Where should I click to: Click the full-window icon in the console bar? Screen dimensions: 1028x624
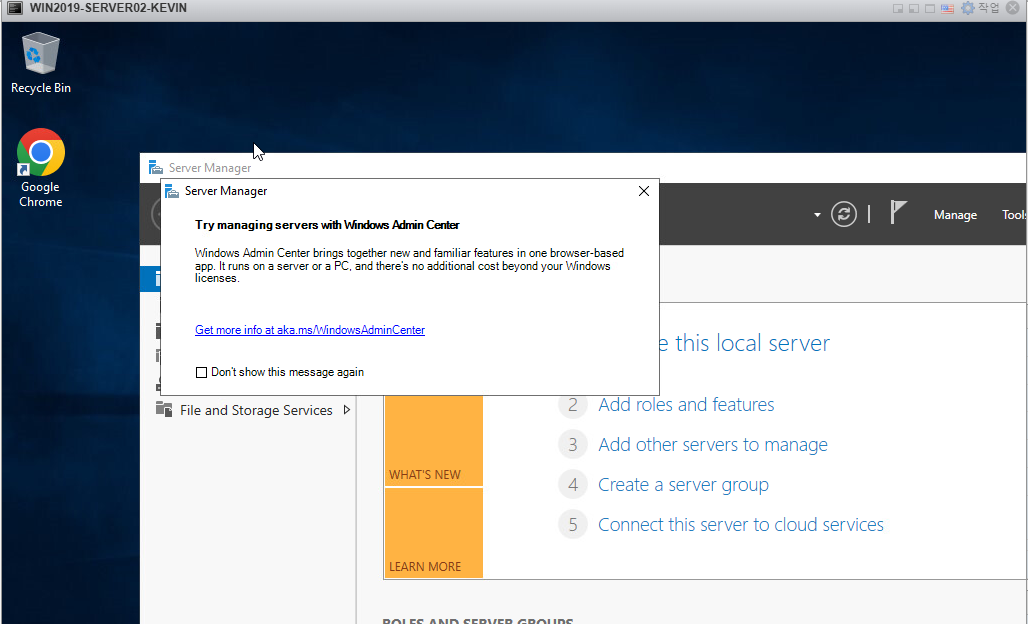(x=930, y=9)
